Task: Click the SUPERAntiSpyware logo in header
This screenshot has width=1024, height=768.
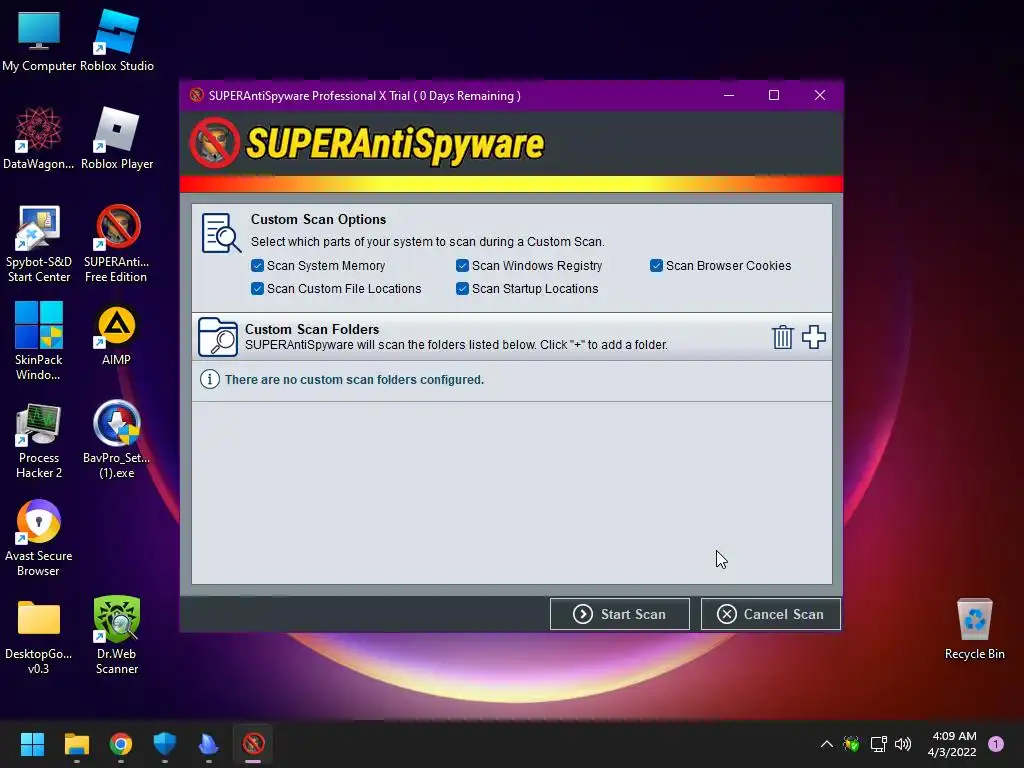Action: tap(367, 143)
